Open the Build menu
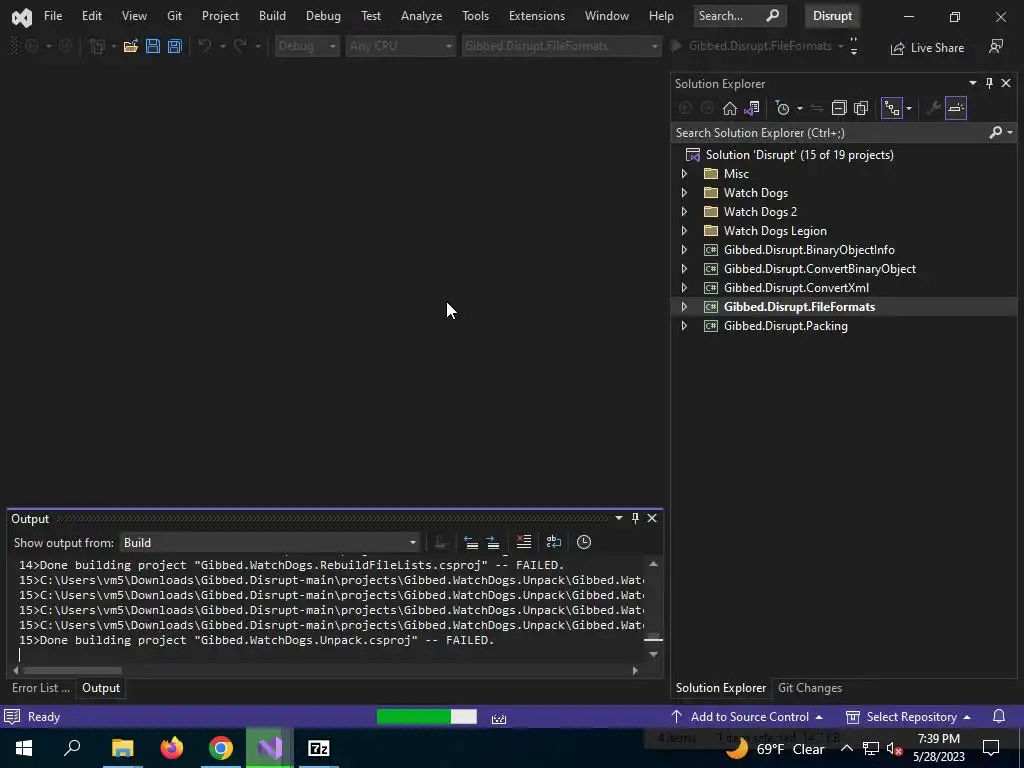 point(272,16)
